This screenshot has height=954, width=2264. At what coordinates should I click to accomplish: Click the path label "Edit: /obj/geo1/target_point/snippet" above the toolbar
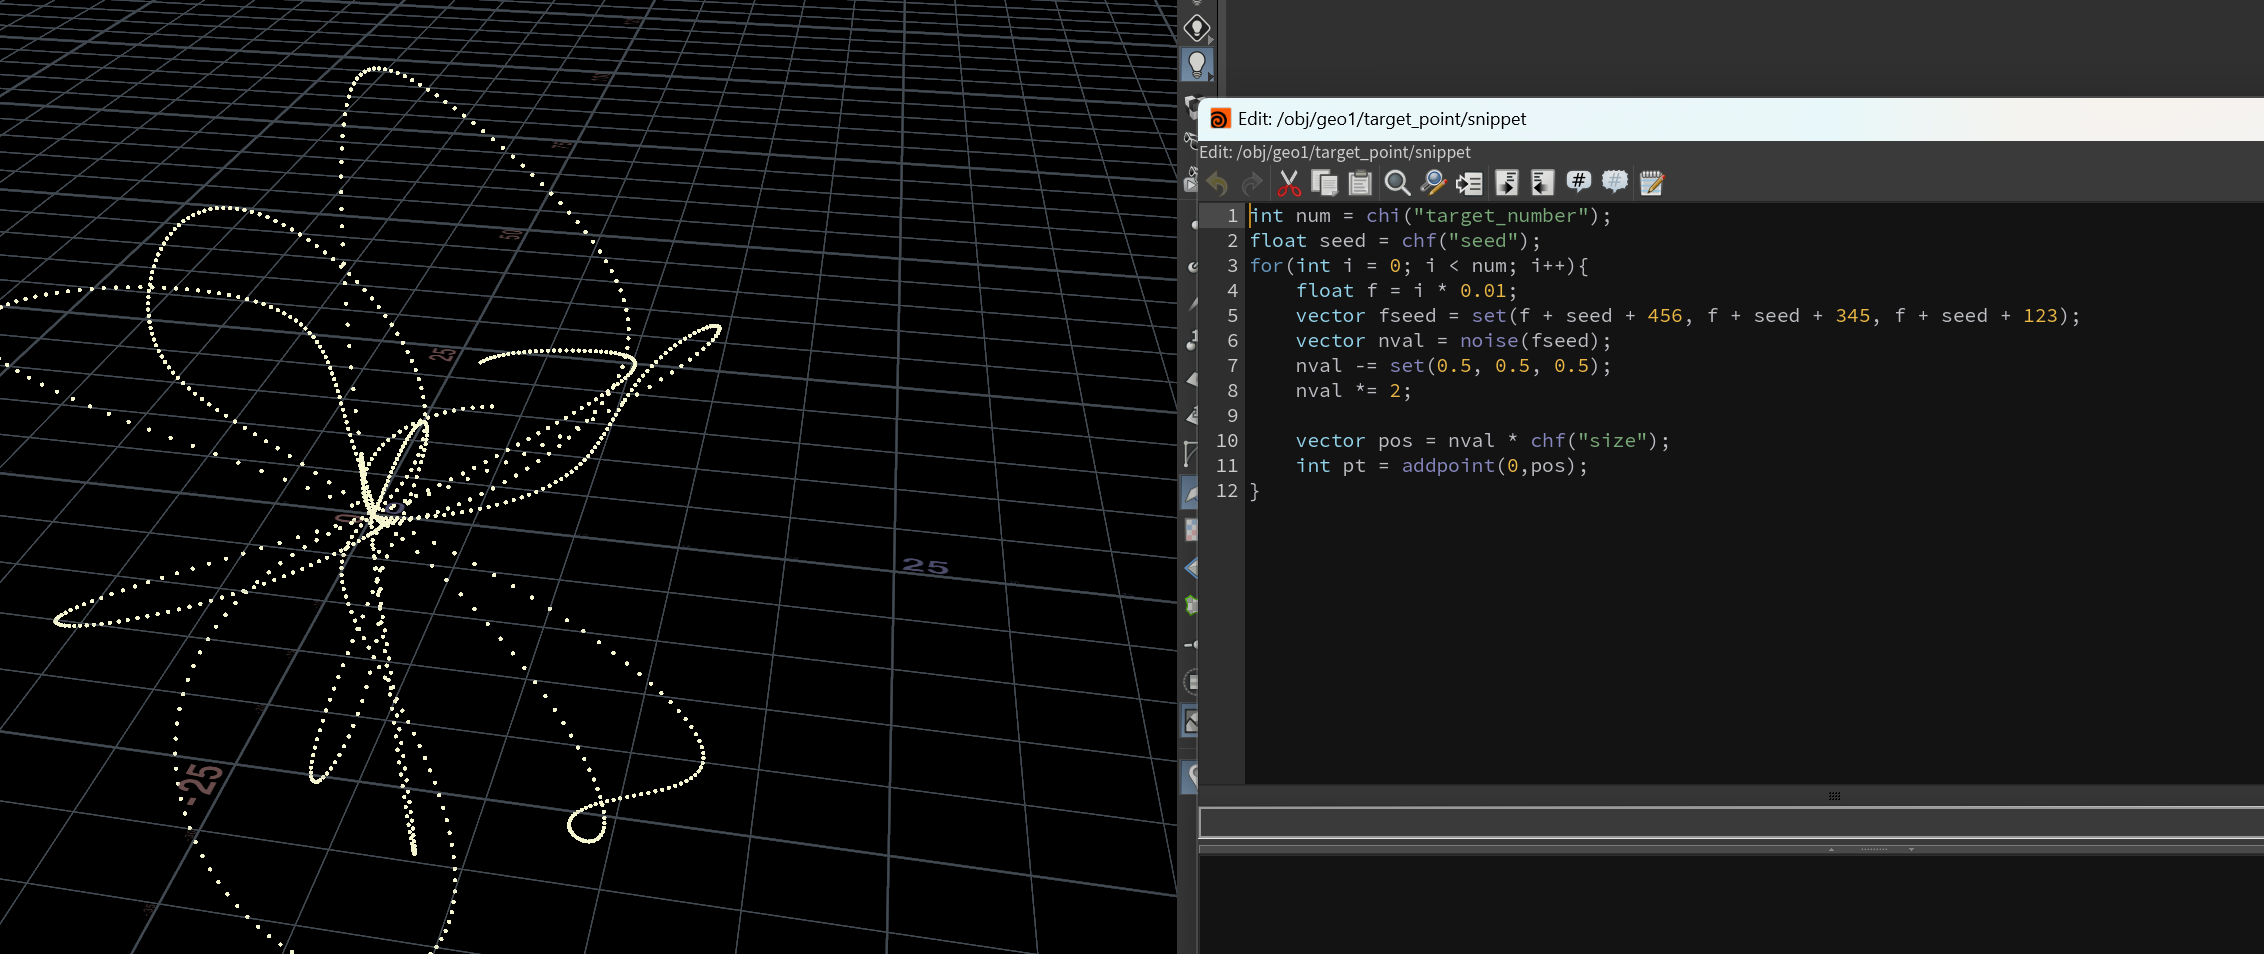(x=1335, y=152)
